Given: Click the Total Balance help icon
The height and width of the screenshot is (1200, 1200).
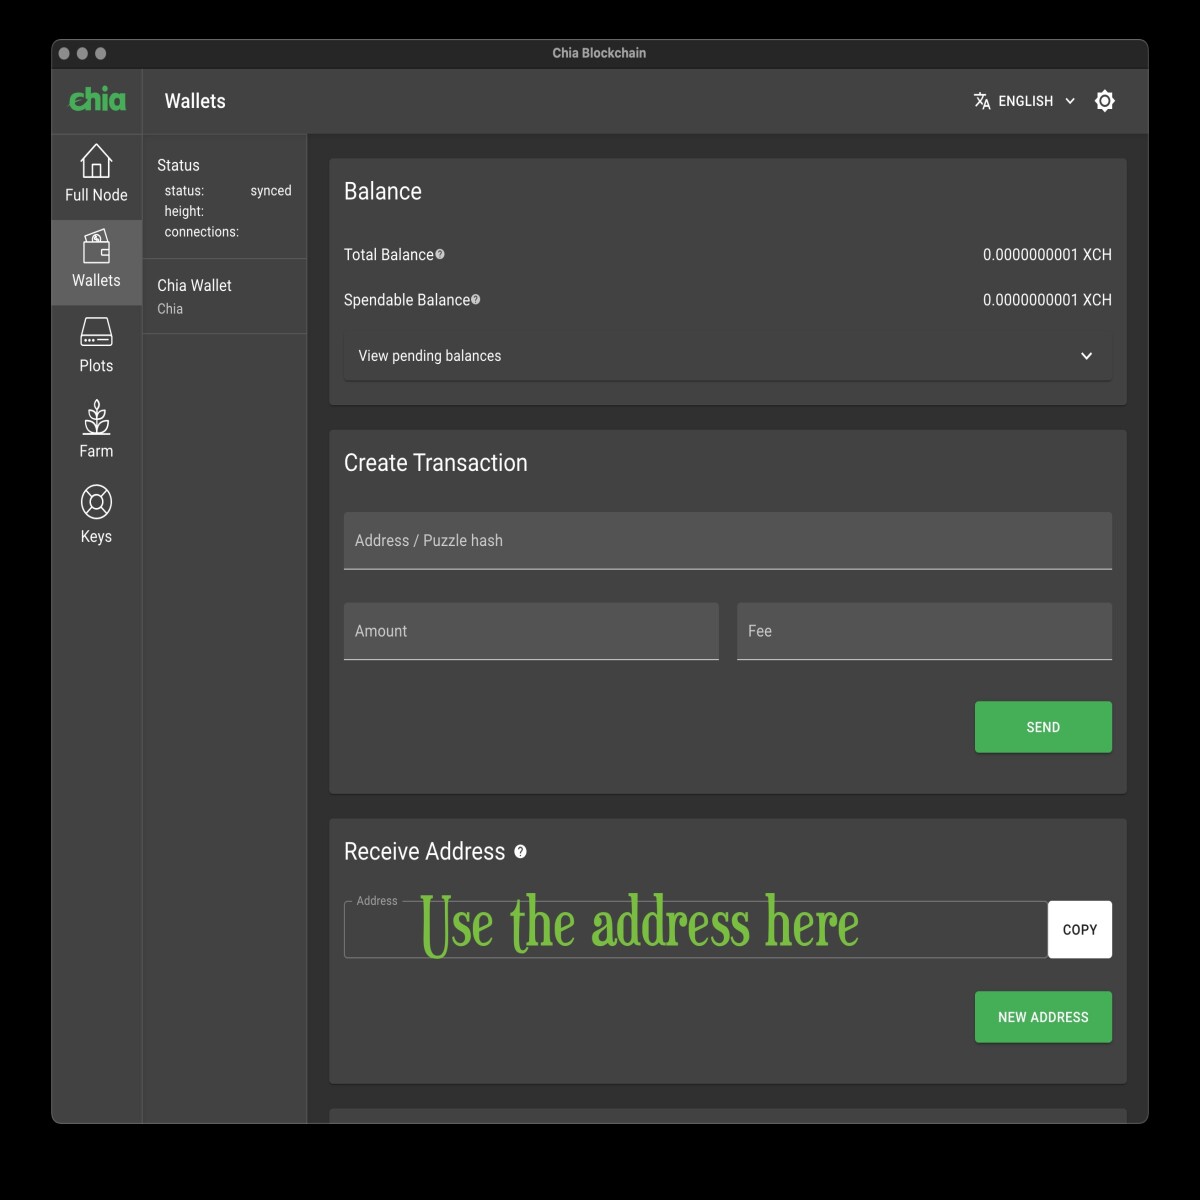Looking at the screenshot, I should pos(440,254).
